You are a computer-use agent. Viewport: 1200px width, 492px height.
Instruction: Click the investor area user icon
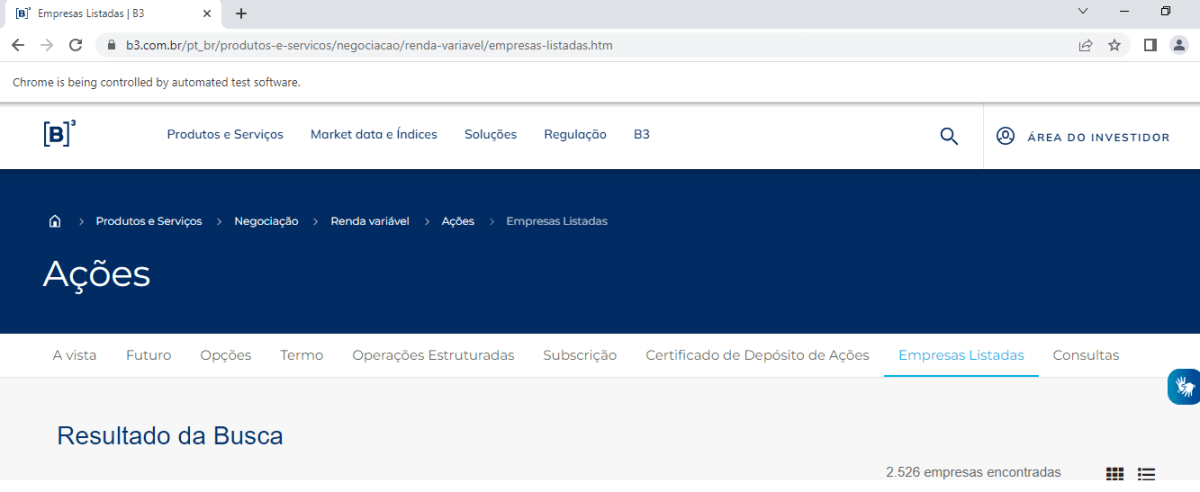[1006, 136]
